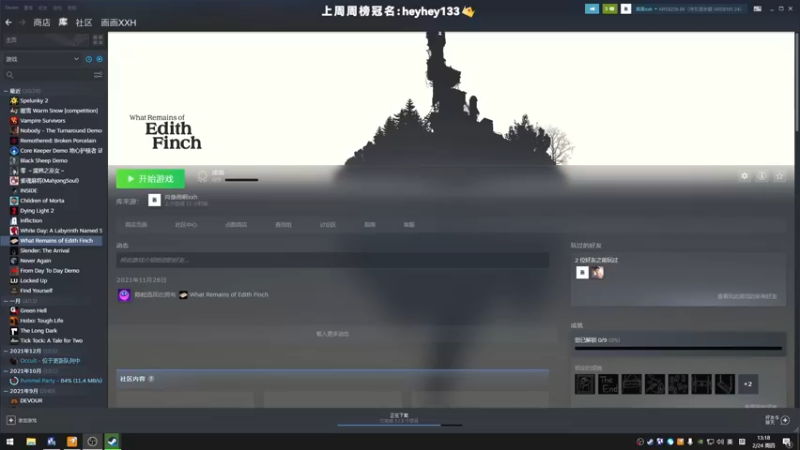Open What Remains of Edith Finch activity link
The image size is (800, 450).
229,295
